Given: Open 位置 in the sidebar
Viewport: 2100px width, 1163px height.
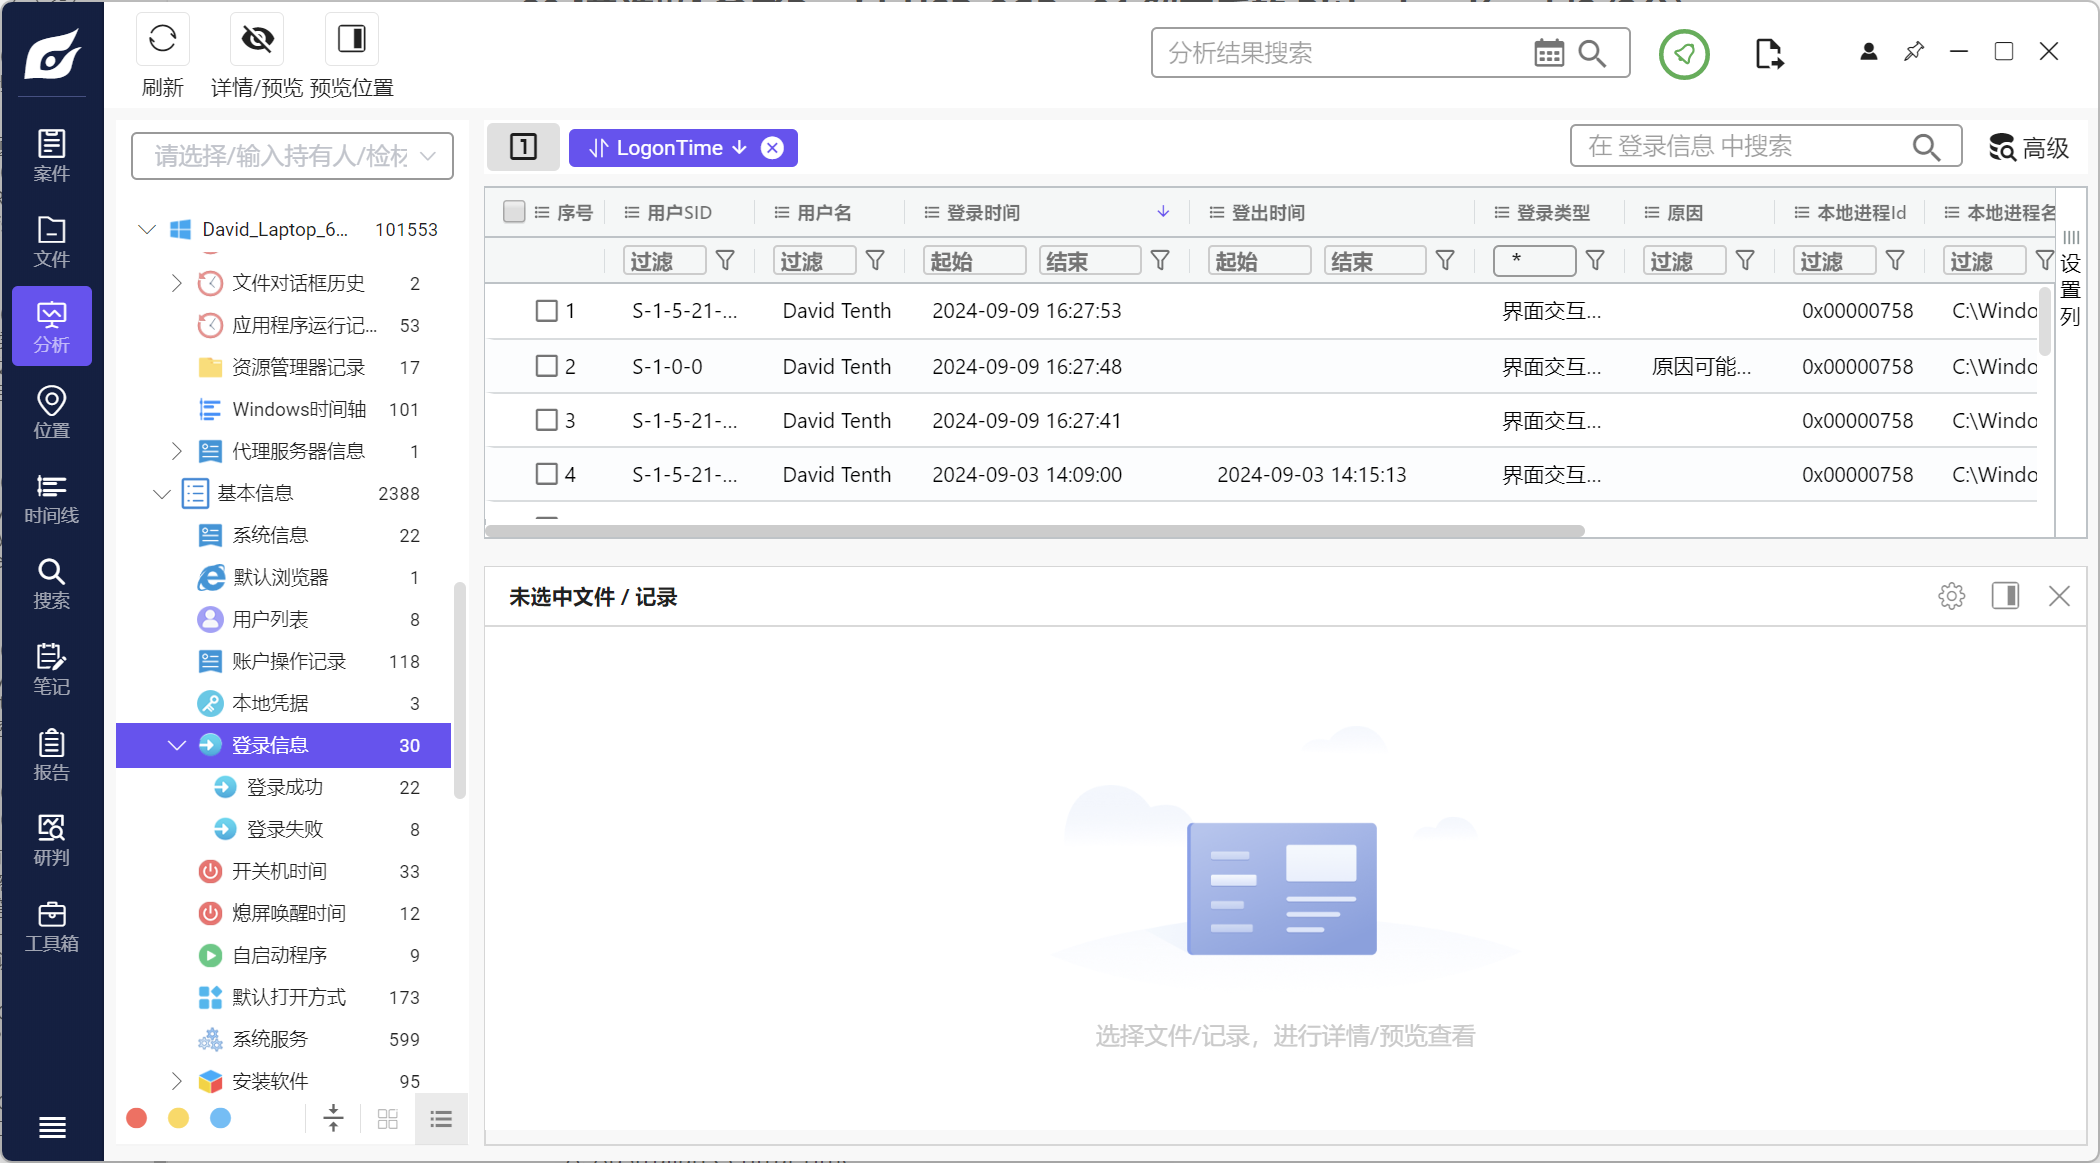Looking at the screenshot, I should point(52,412).
